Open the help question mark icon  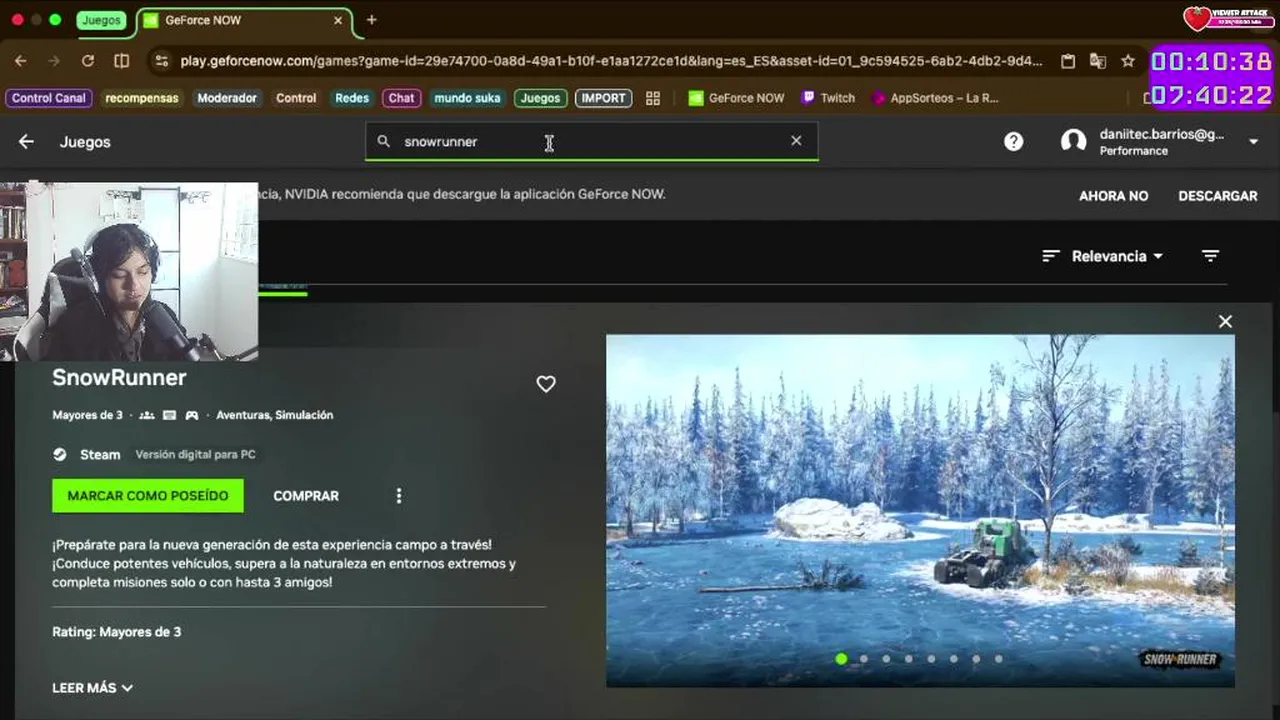click(x=1013, y=141)
